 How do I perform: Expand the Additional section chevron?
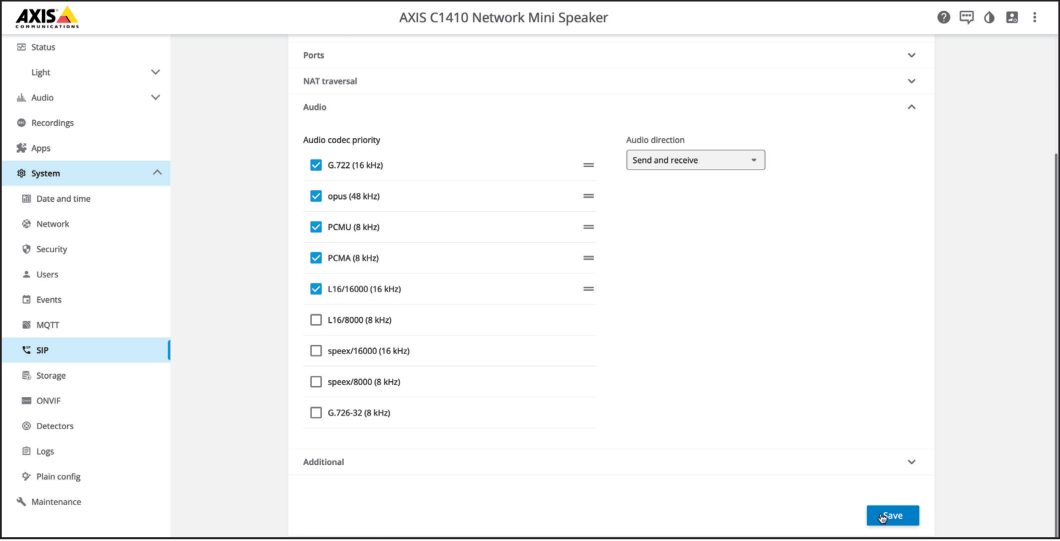pos(911,462)
